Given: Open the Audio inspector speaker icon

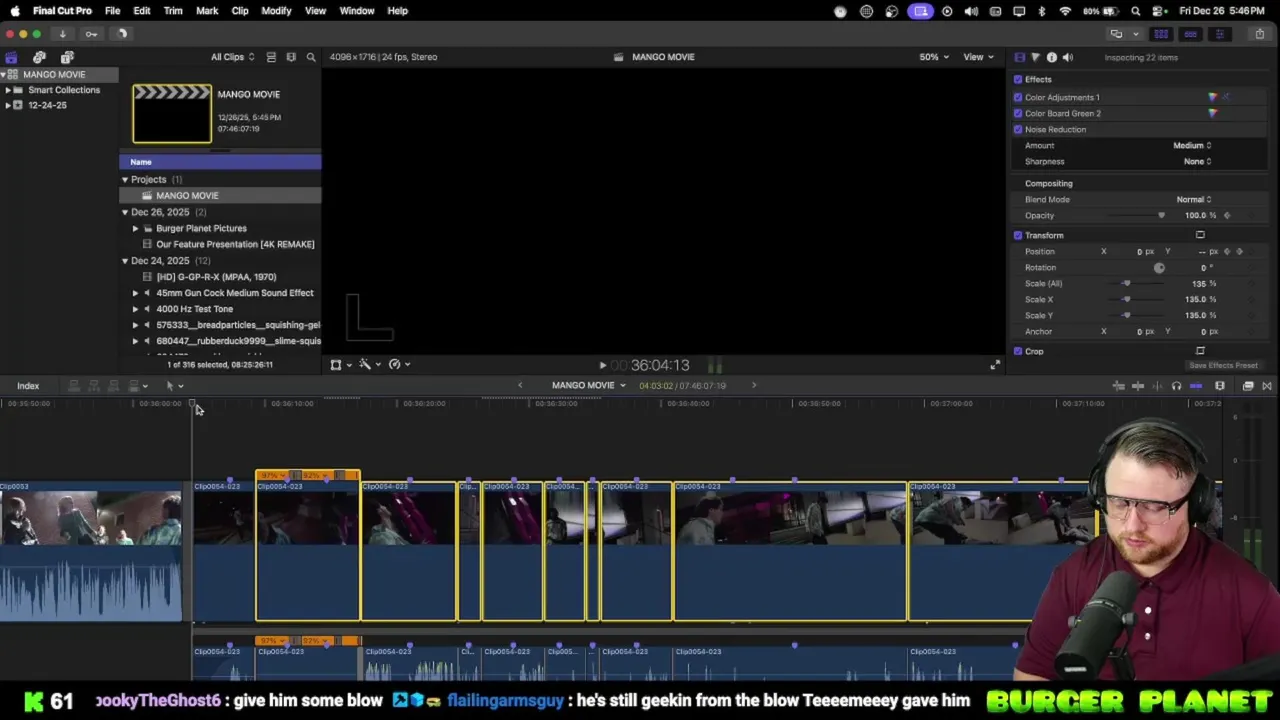Looking at the screenshot, I should tap(1067, 57).
